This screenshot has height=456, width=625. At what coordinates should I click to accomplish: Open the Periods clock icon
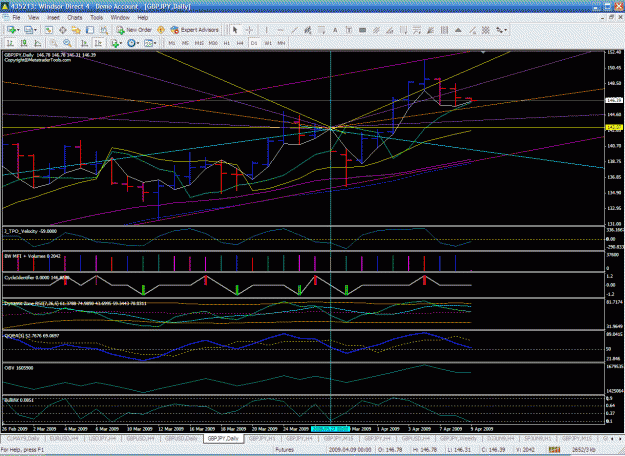(131, 43)
